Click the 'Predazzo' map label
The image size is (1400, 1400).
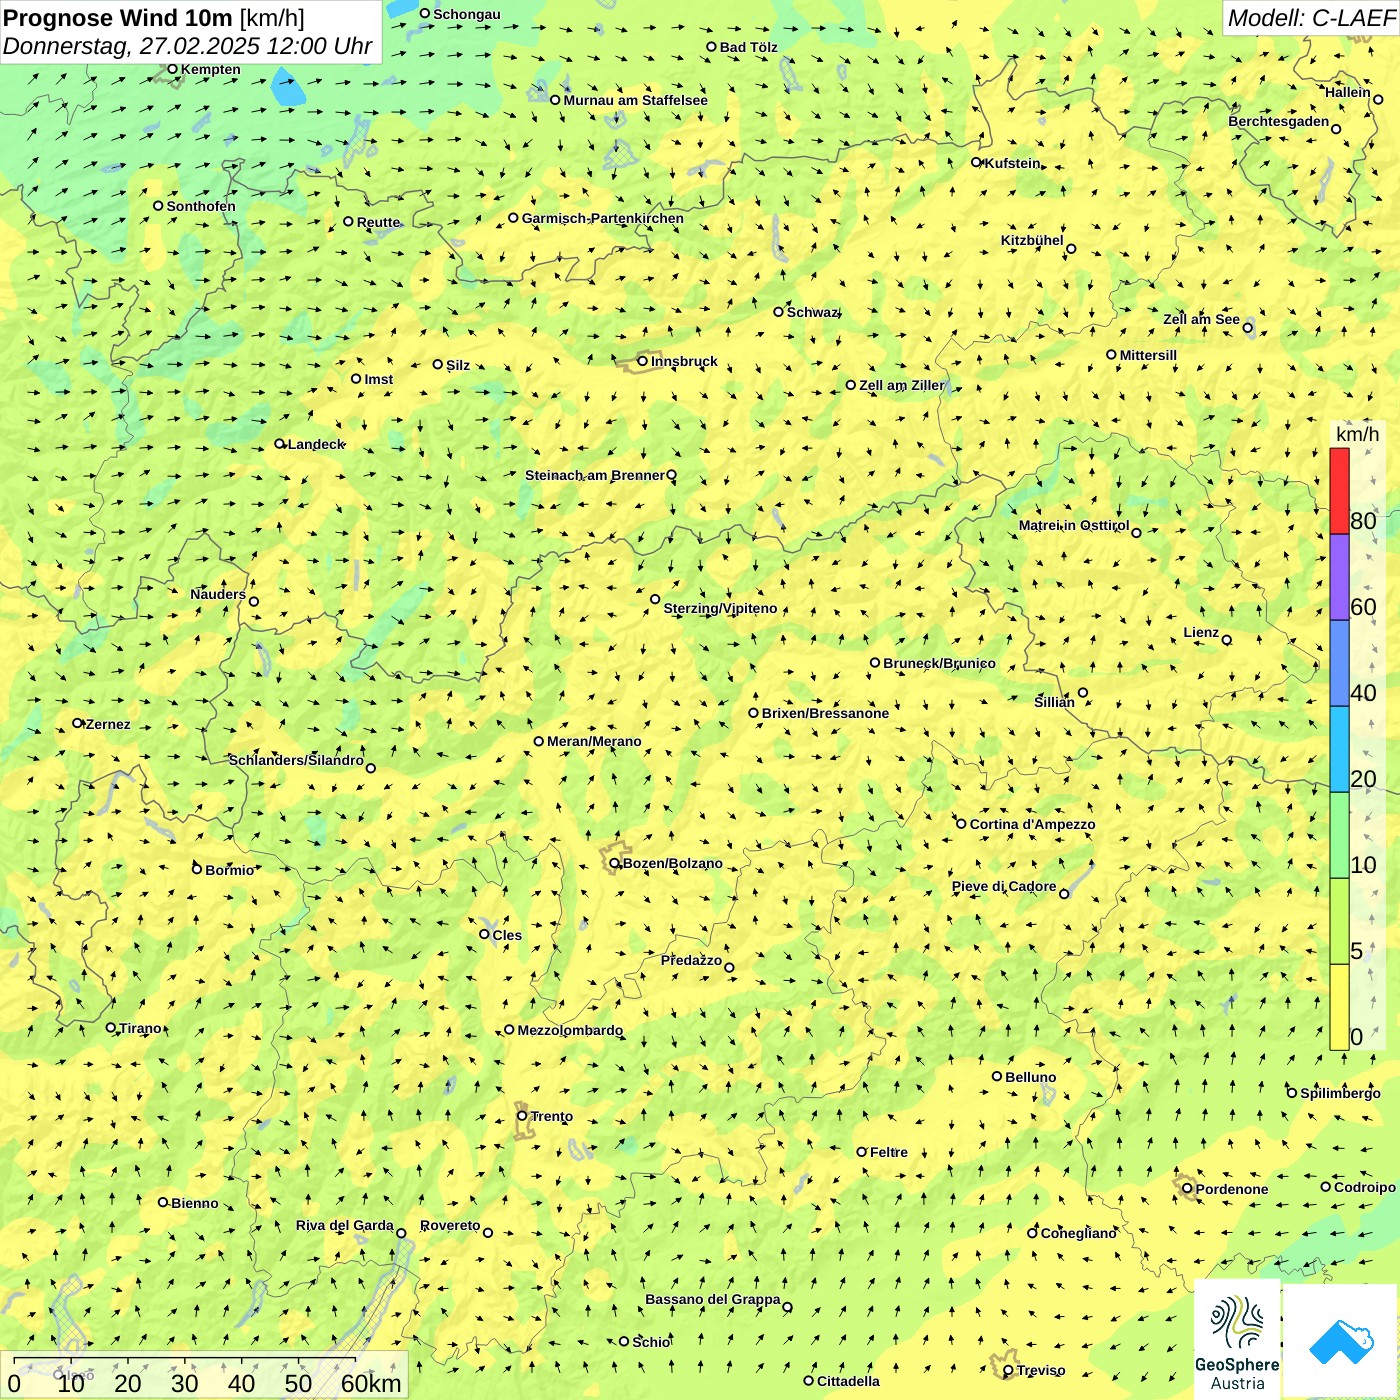(x=691, y=960)
